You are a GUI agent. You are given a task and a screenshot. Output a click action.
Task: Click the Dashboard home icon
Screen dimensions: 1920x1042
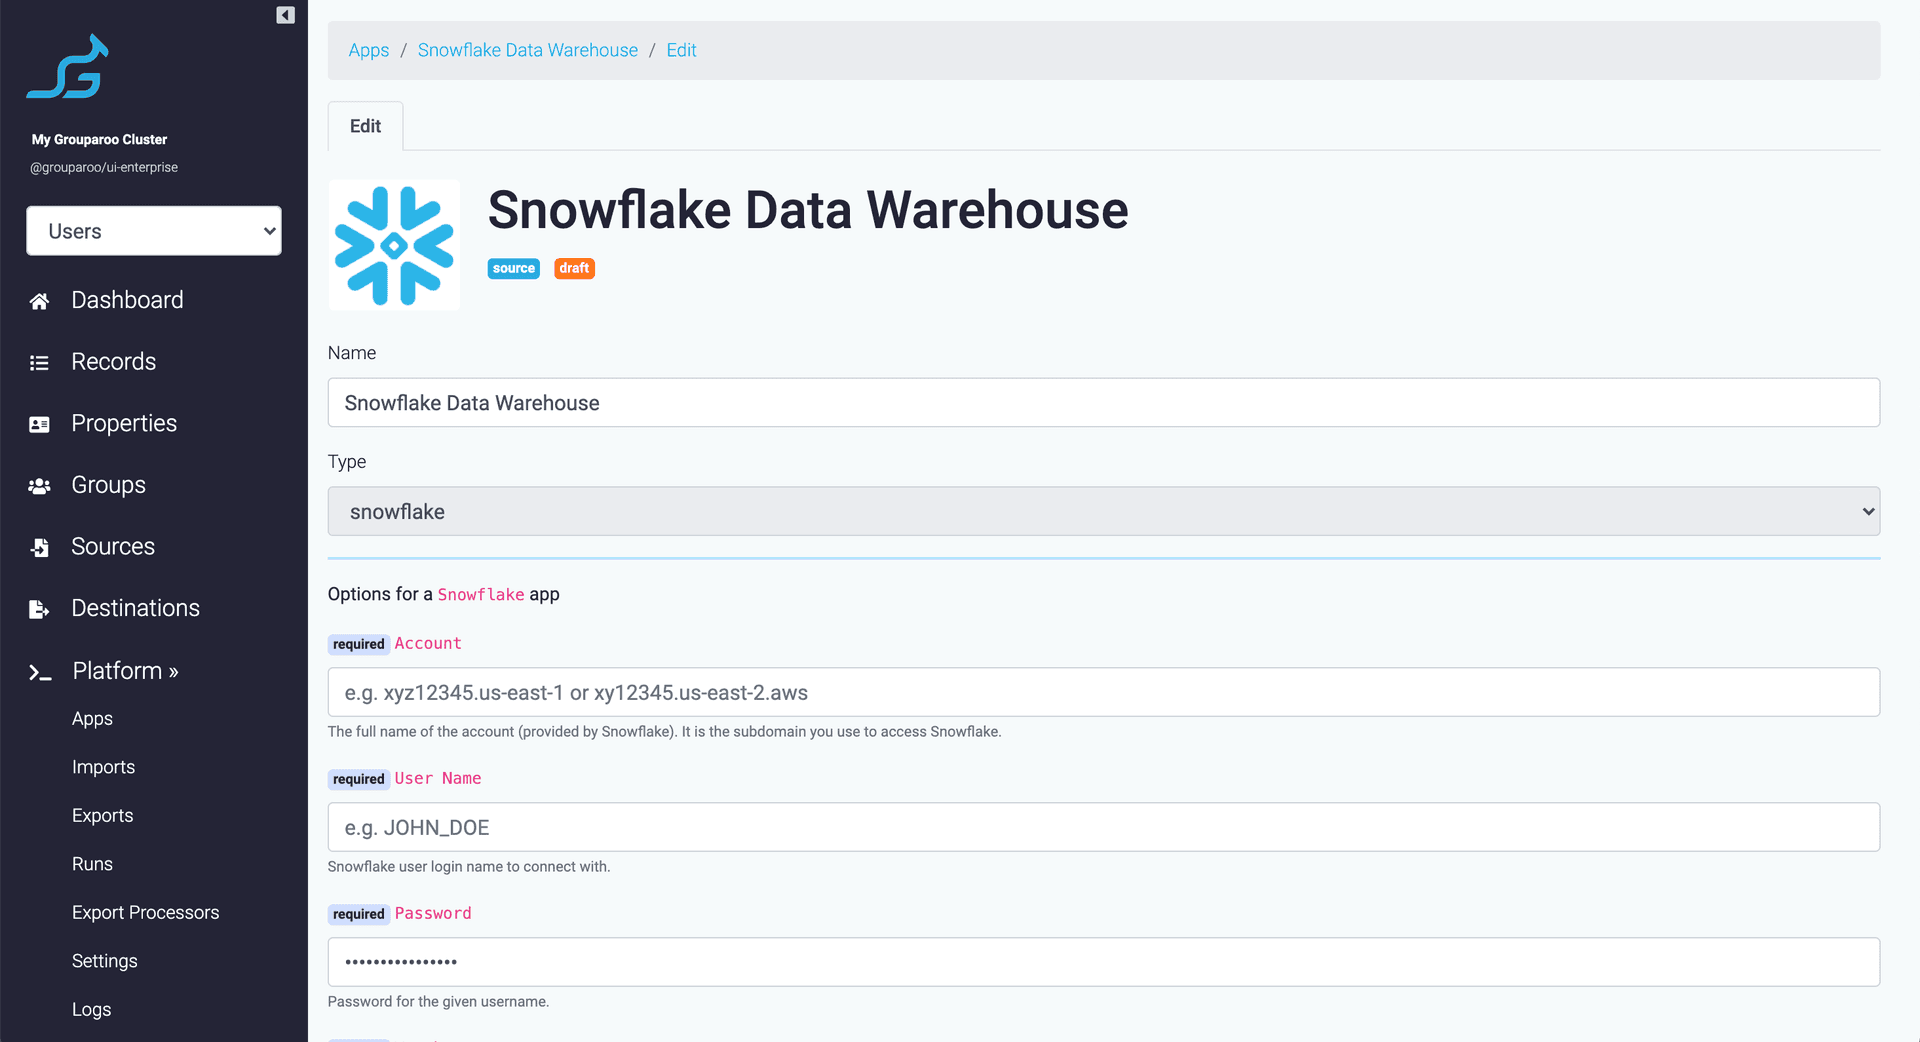coord(39,301)
